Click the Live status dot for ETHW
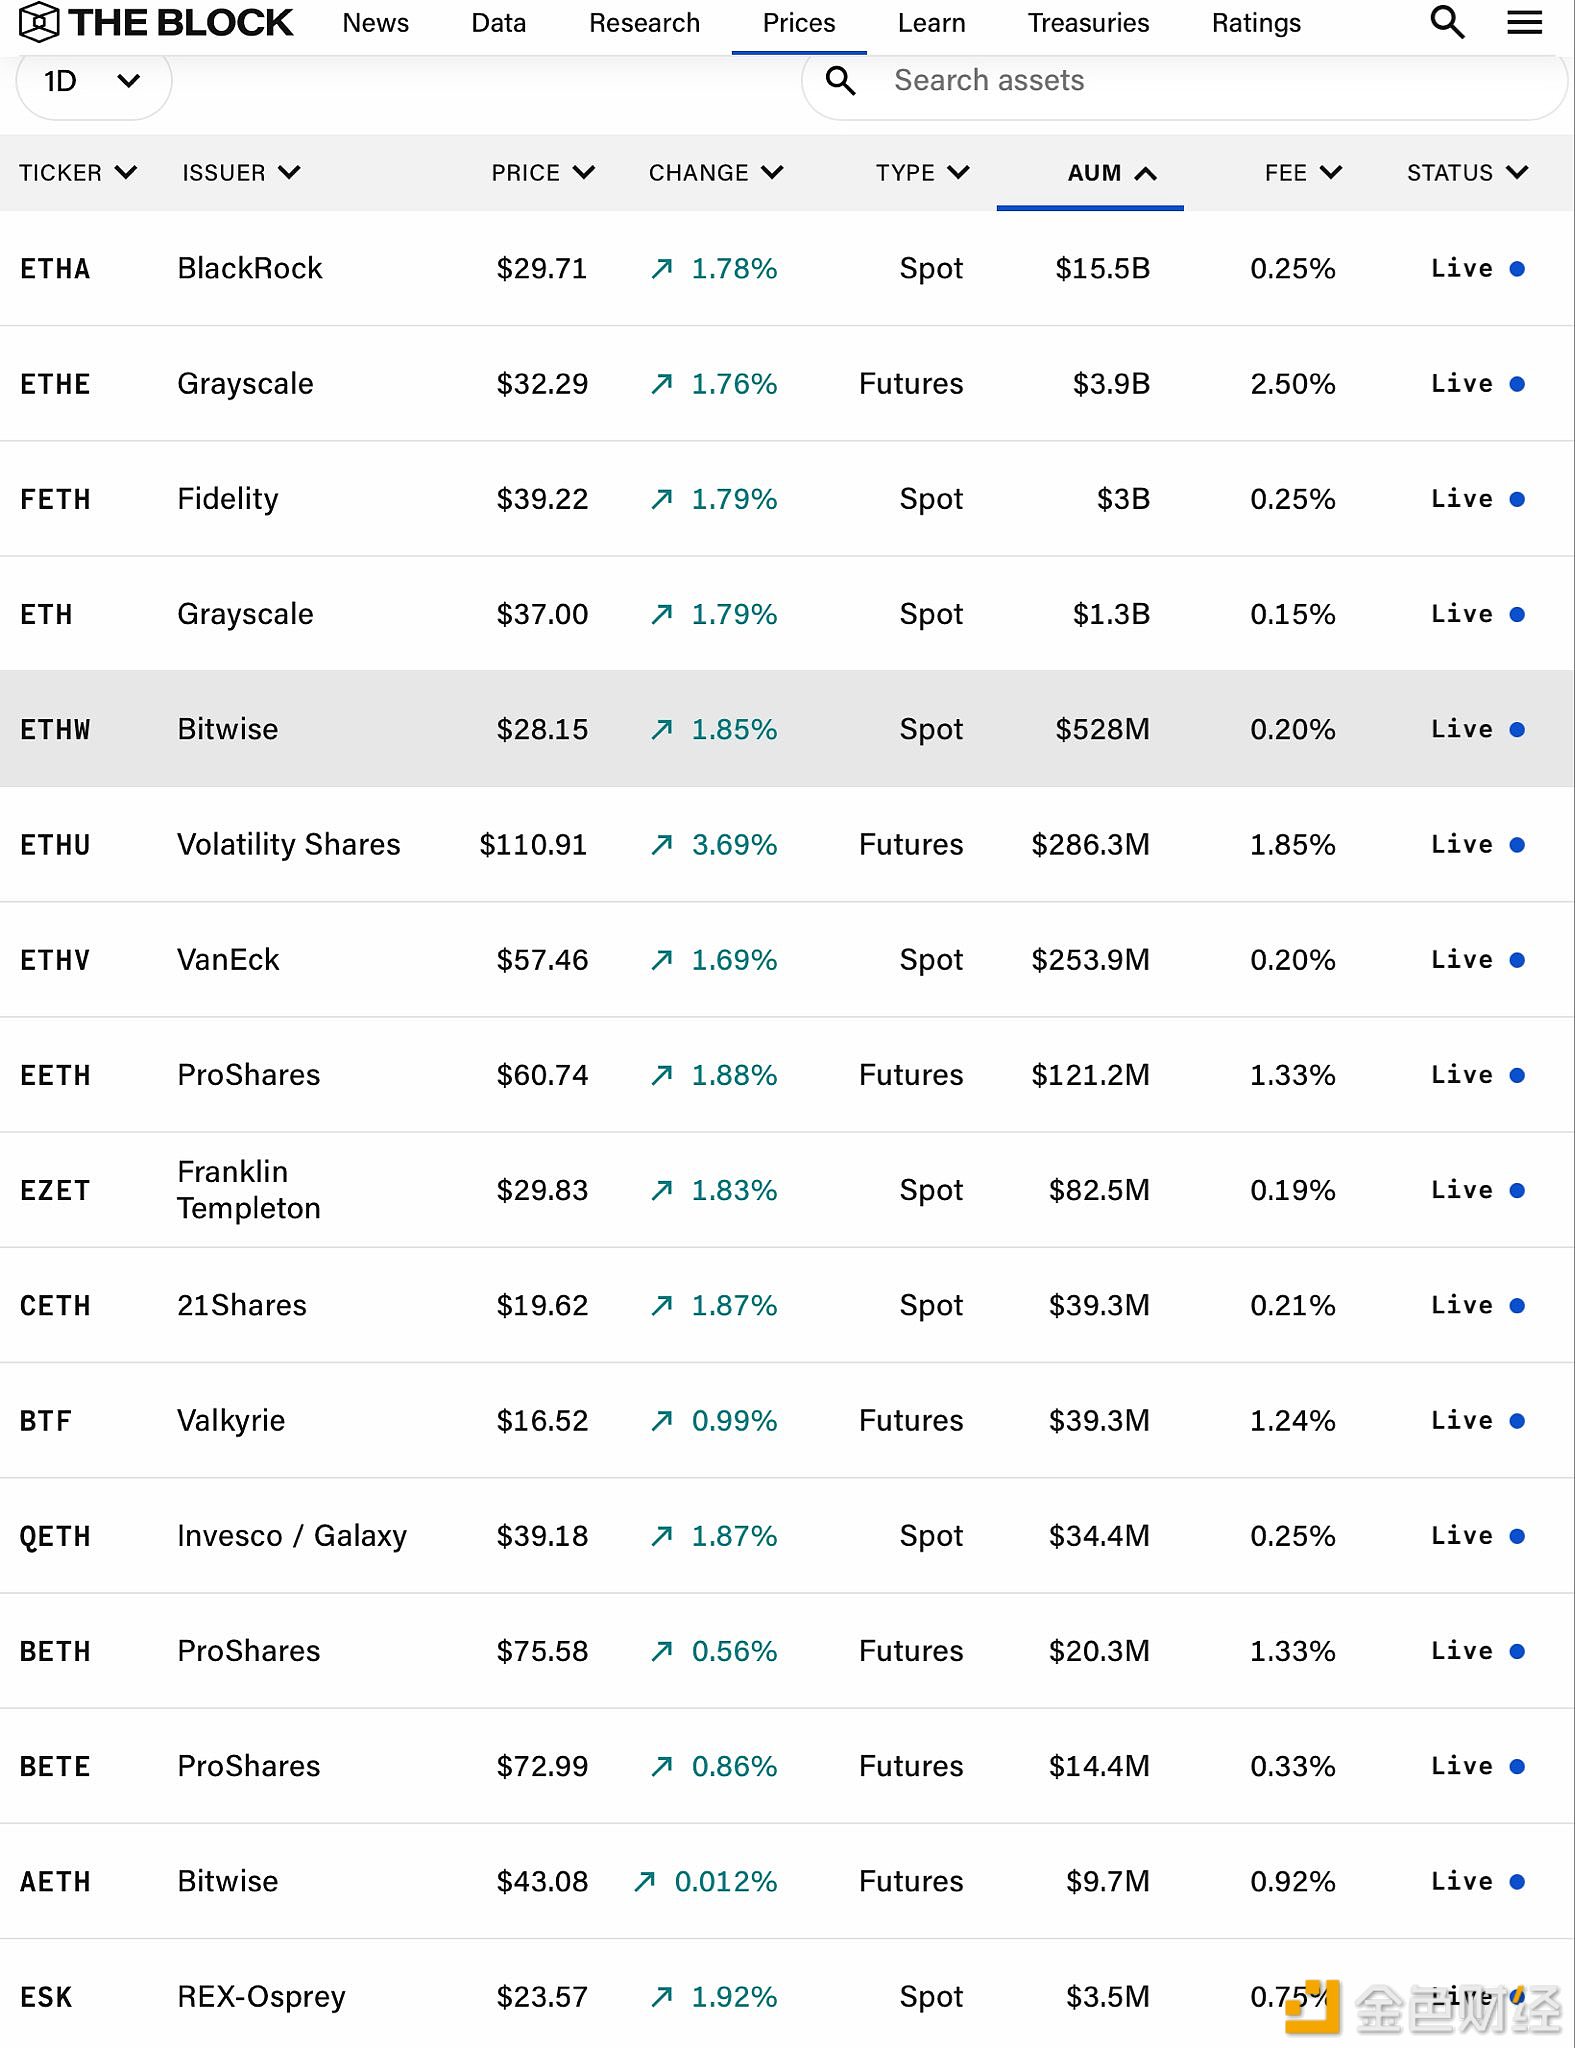This screenshot has height=2048, width=1575. [1517, 730]
